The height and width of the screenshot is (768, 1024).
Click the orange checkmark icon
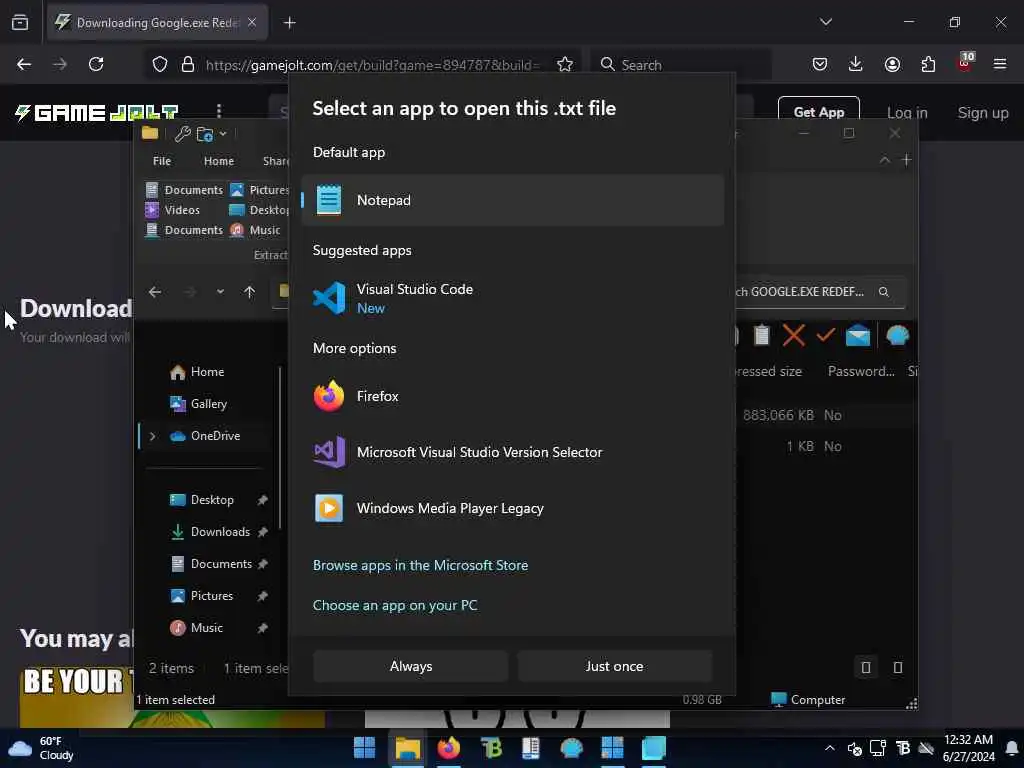pos(825,335)
